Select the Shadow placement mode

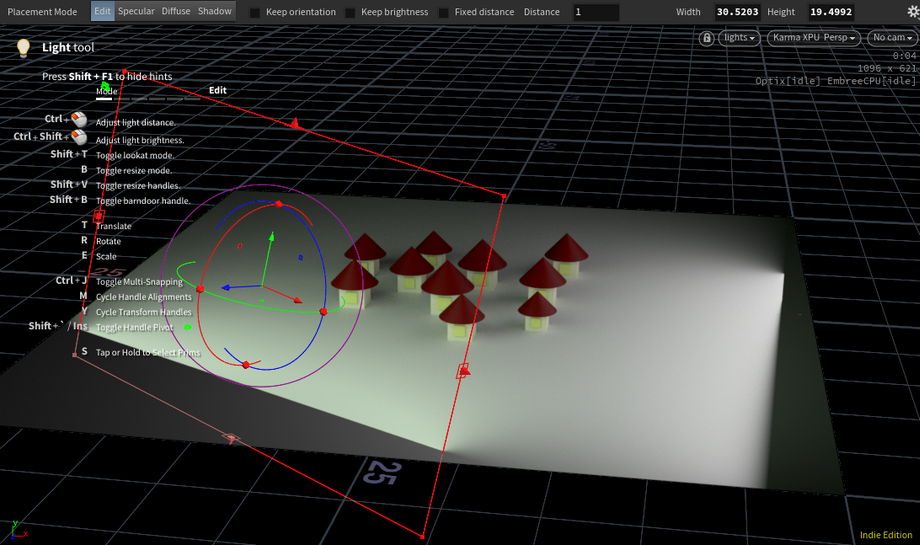pos(214,11)
